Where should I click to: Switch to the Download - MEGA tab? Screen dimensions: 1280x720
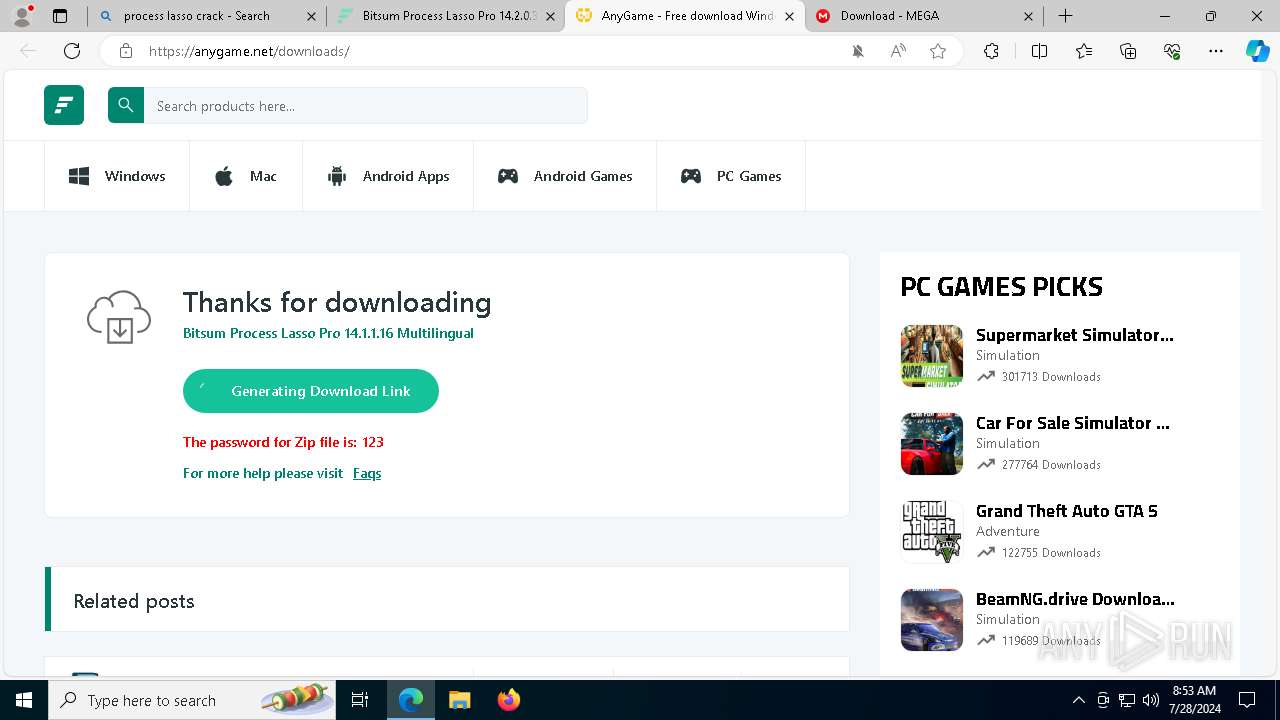click(926, 16)
